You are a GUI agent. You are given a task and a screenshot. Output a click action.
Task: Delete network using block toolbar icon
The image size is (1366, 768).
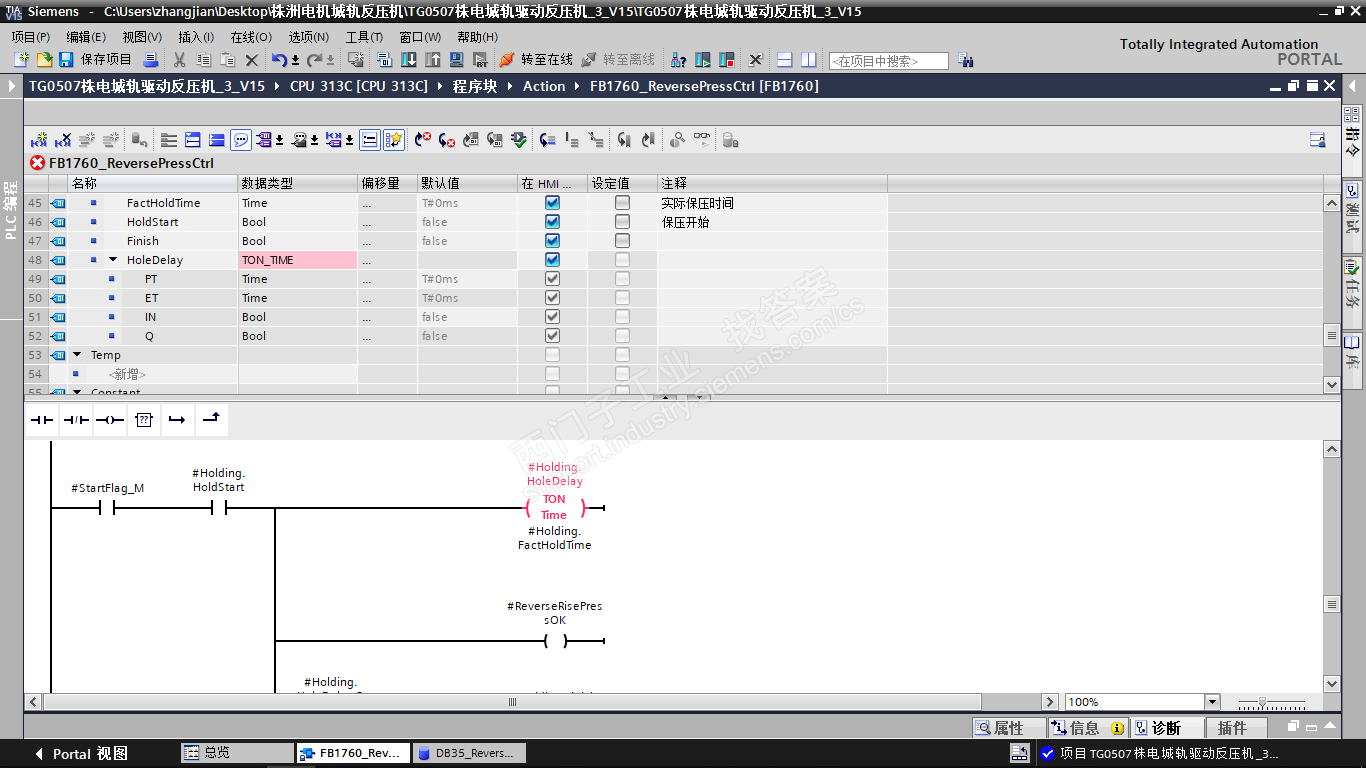(x=63, y=140)
